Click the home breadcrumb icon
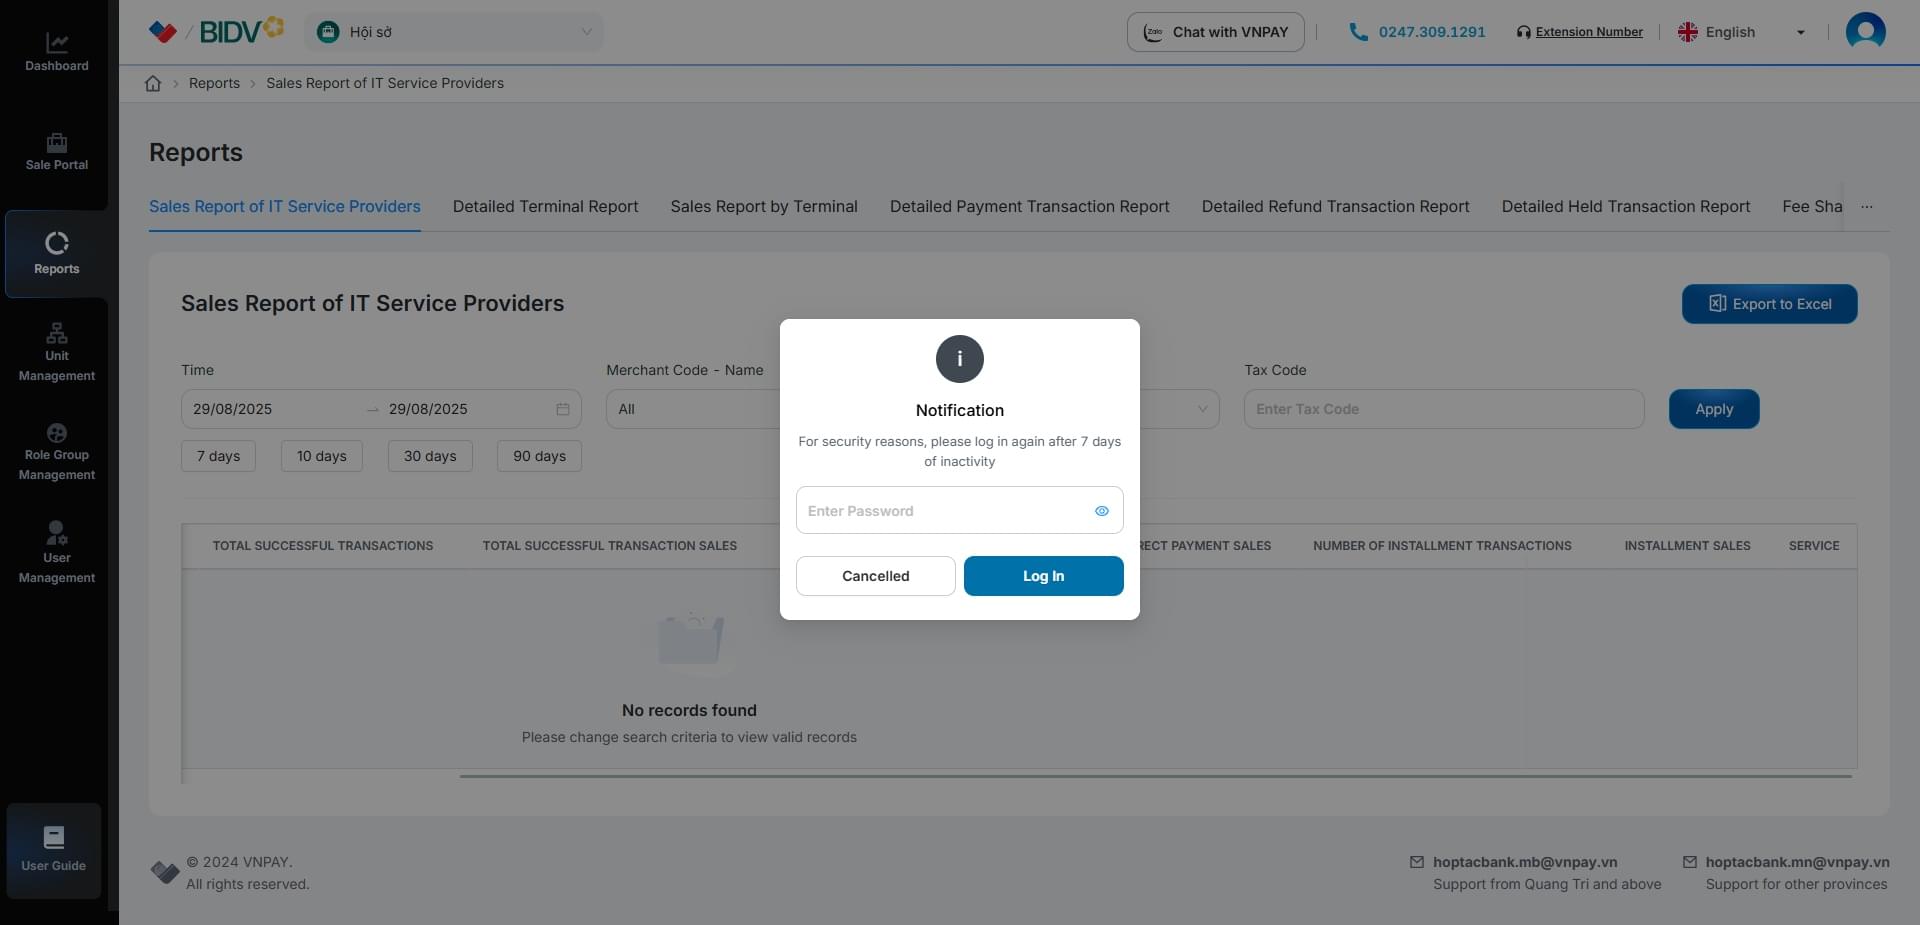This screenshot has height=925, width=1920. coord(153,84)
